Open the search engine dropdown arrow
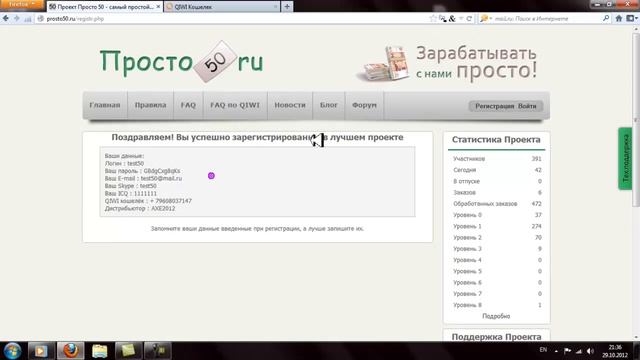 click(x=491, y=18)
